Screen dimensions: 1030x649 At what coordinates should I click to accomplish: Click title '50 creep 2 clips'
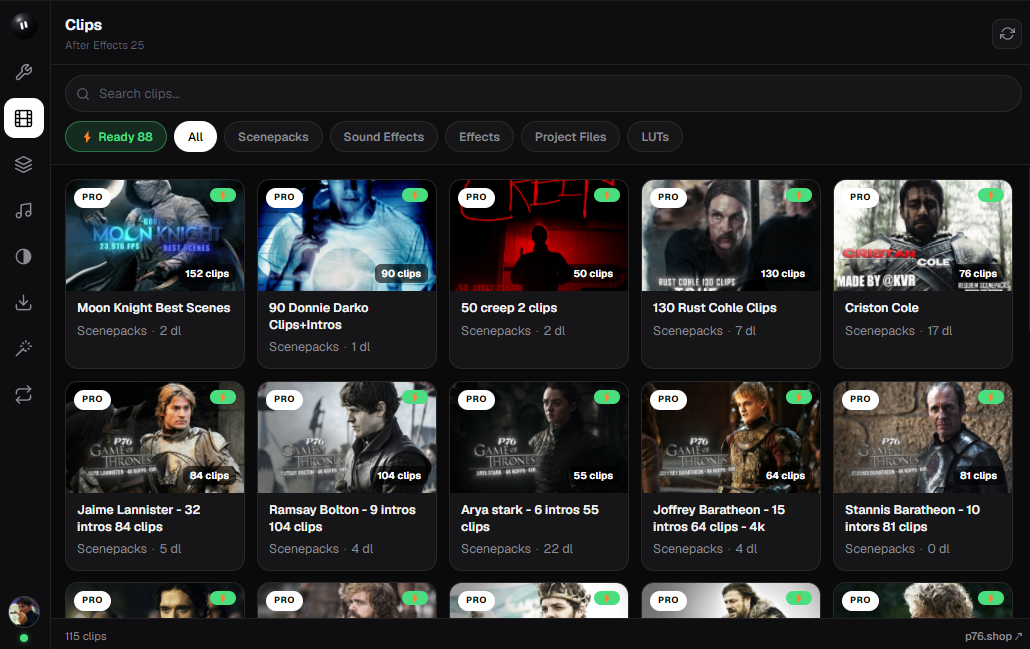(x=509, y=307)
